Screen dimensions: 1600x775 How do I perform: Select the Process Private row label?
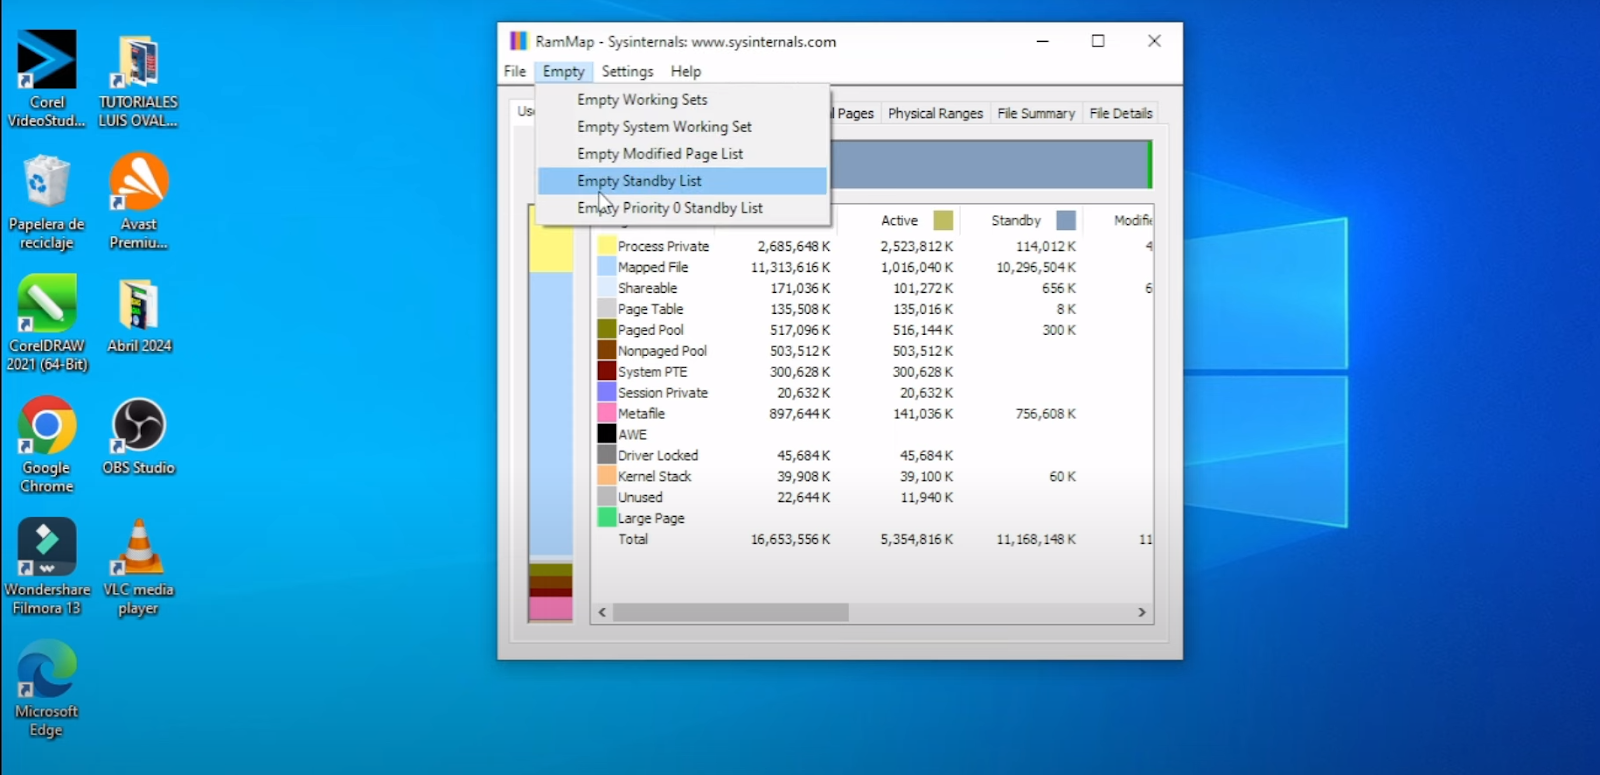(663, 246)
